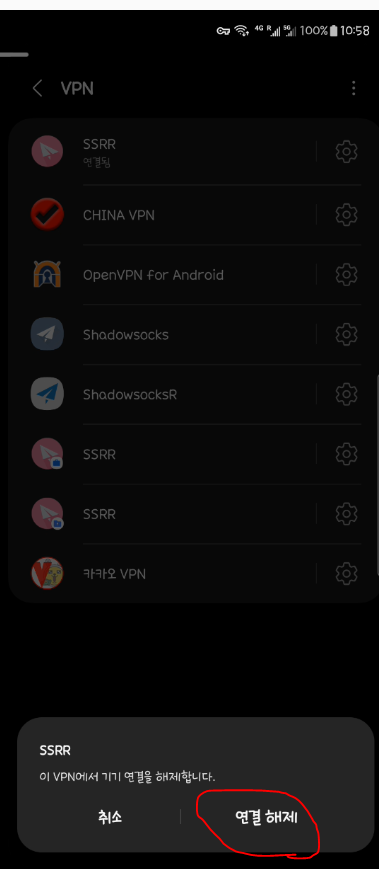Tap 연결 해제 to disconnect VPN
379x869 pixels.
(267, 816)
